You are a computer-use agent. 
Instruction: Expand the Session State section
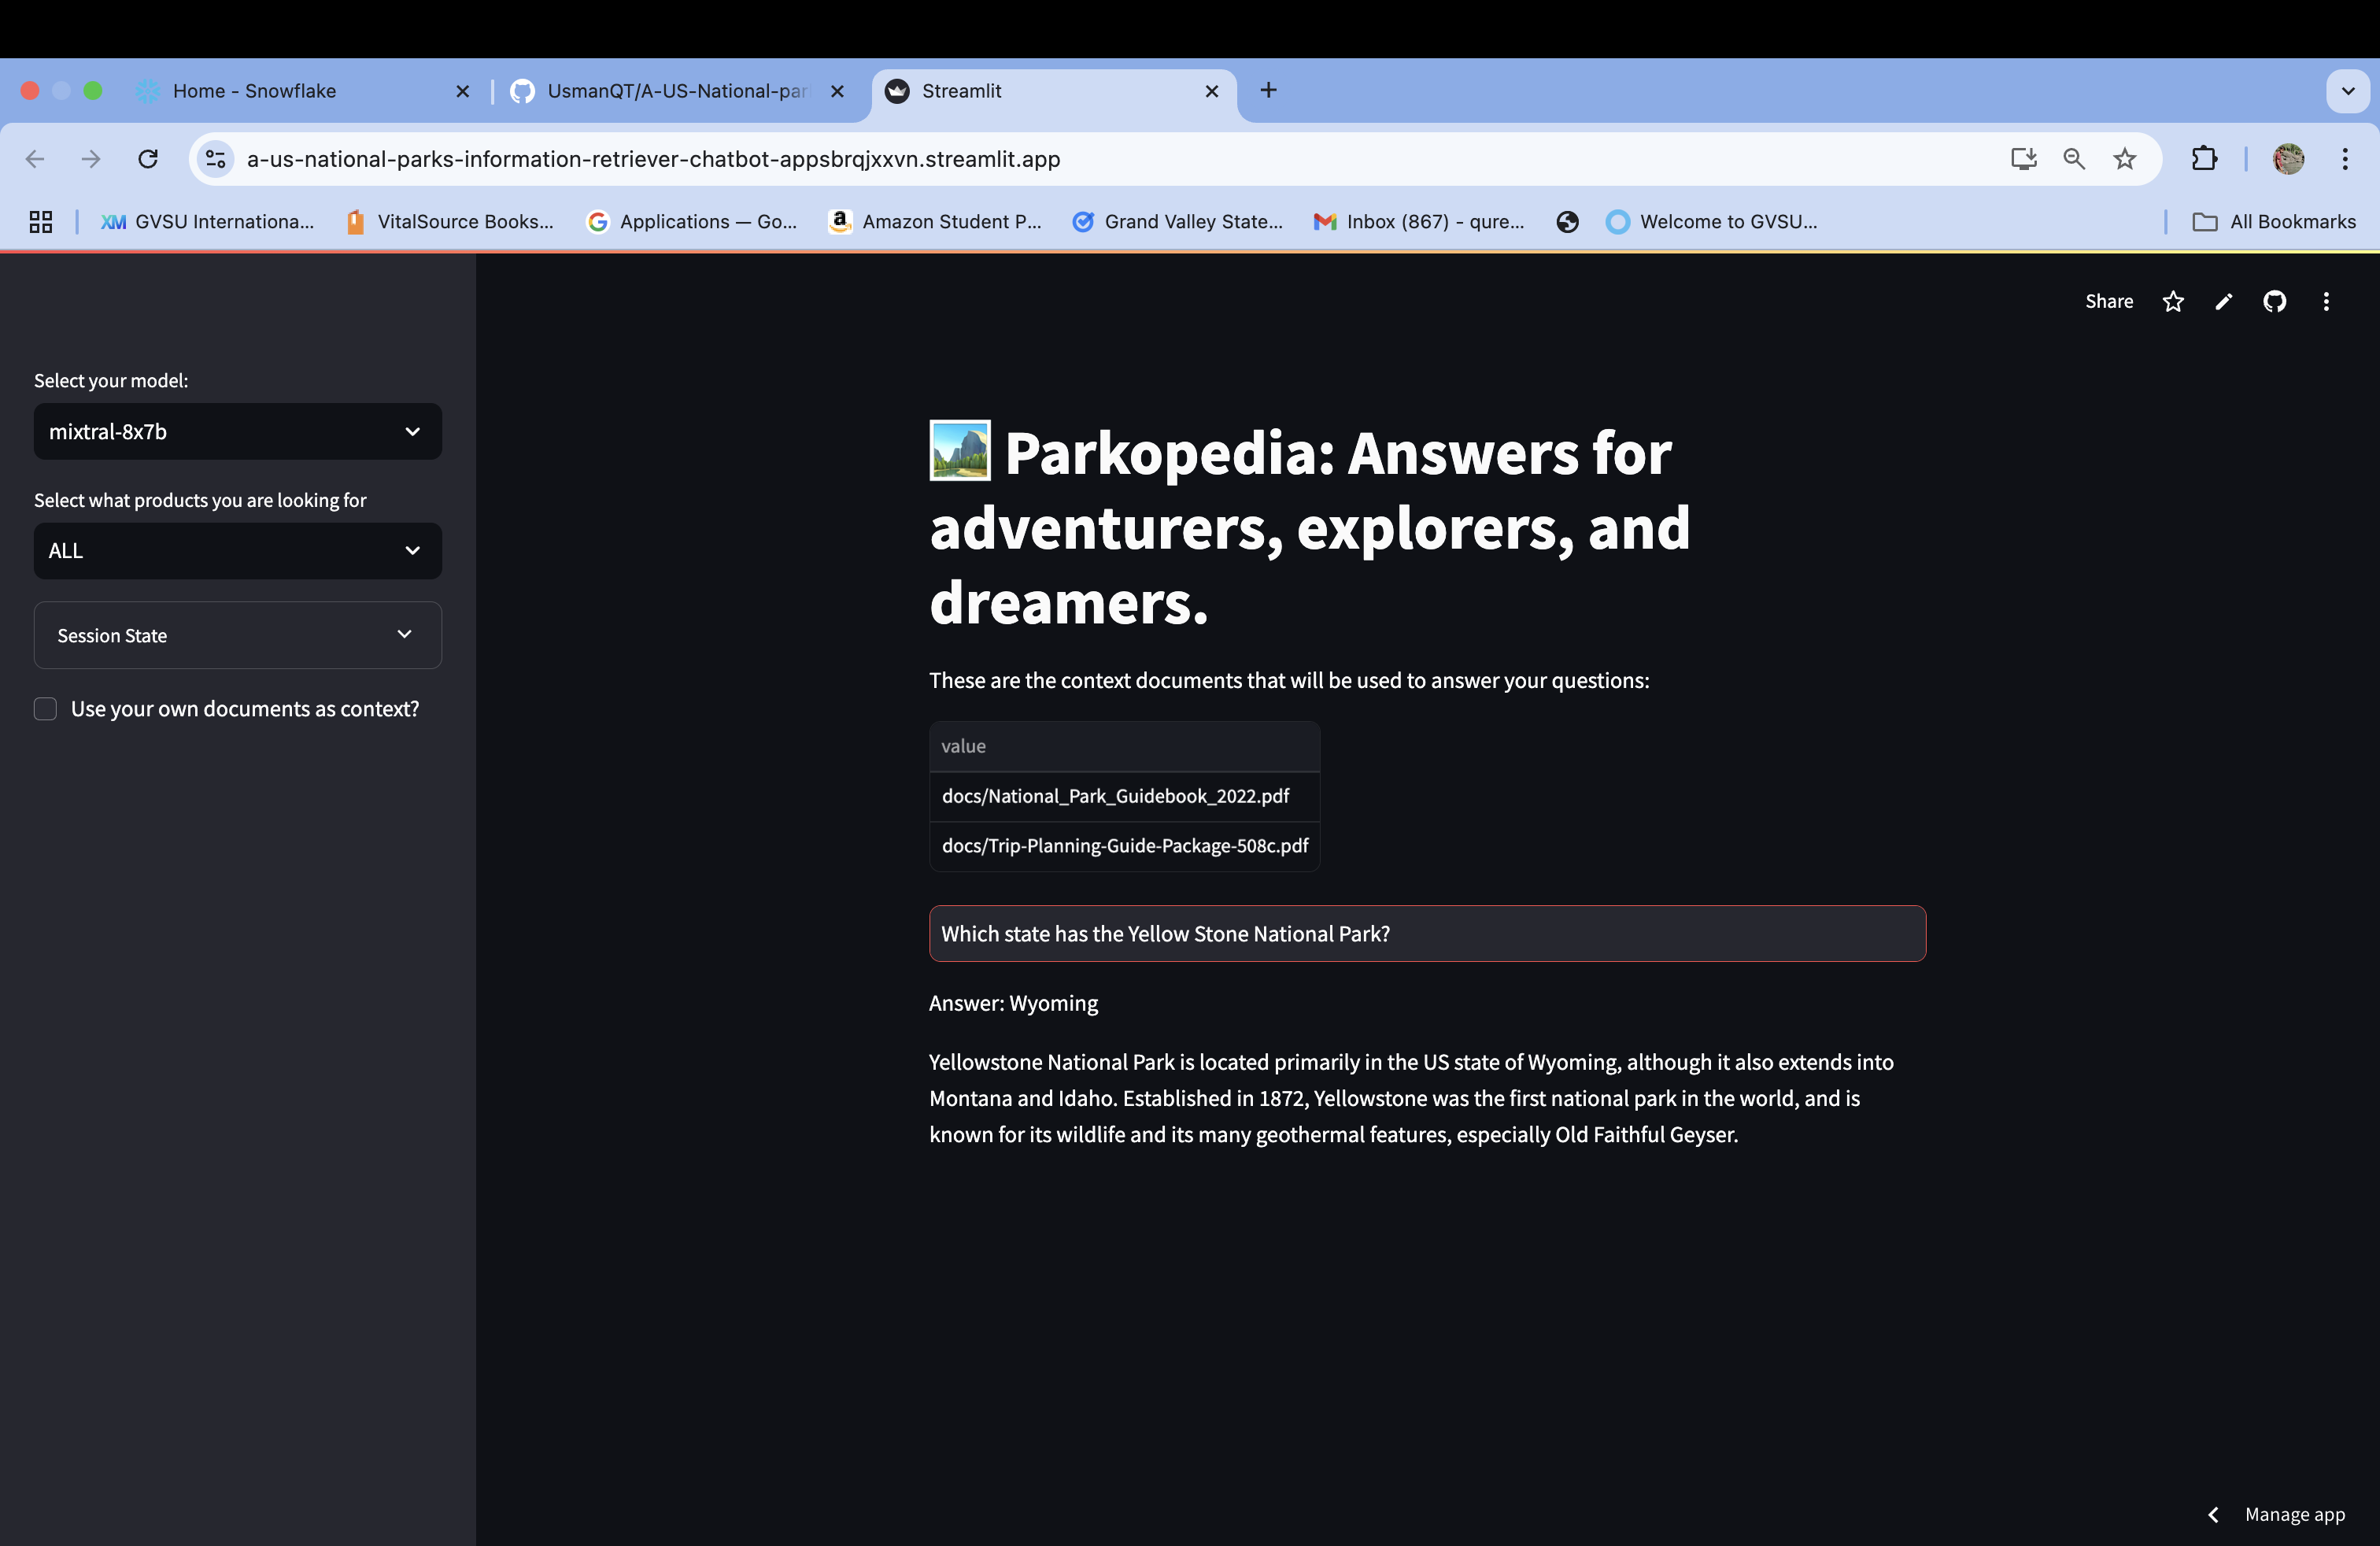[x=237, y=635]
